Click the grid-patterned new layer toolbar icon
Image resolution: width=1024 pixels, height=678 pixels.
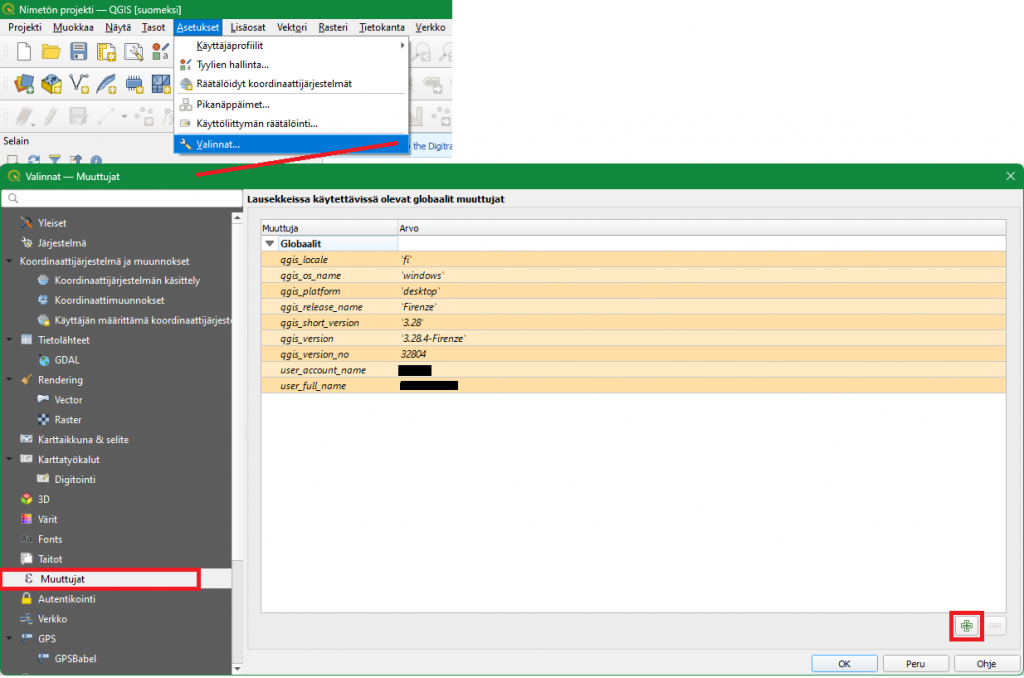tap(161, 84)
